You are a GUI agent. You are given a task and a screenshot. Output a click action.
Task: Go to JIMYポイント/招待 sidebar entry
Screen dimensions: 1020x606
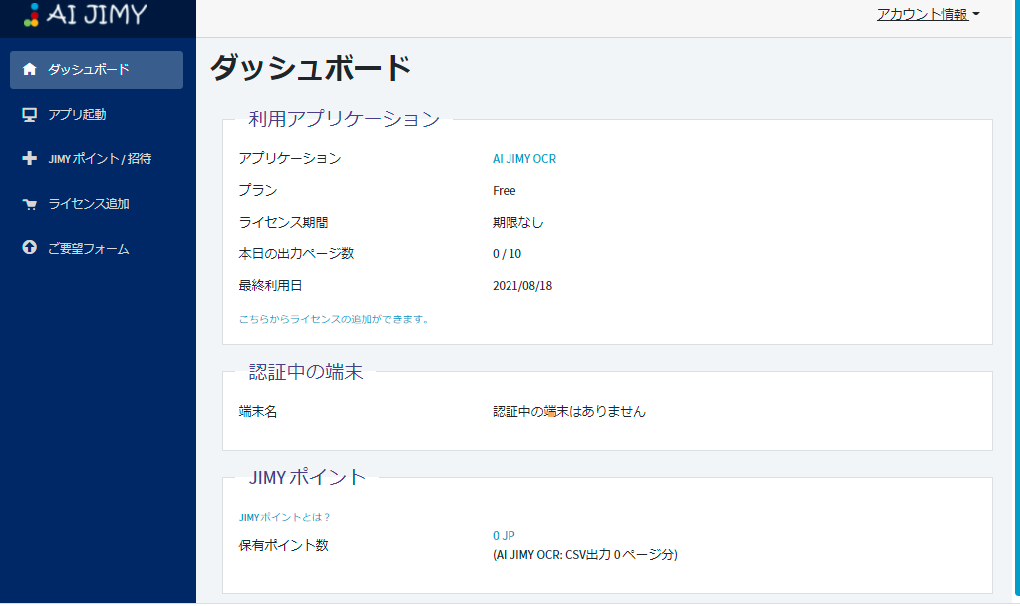(x=96, y=159)
